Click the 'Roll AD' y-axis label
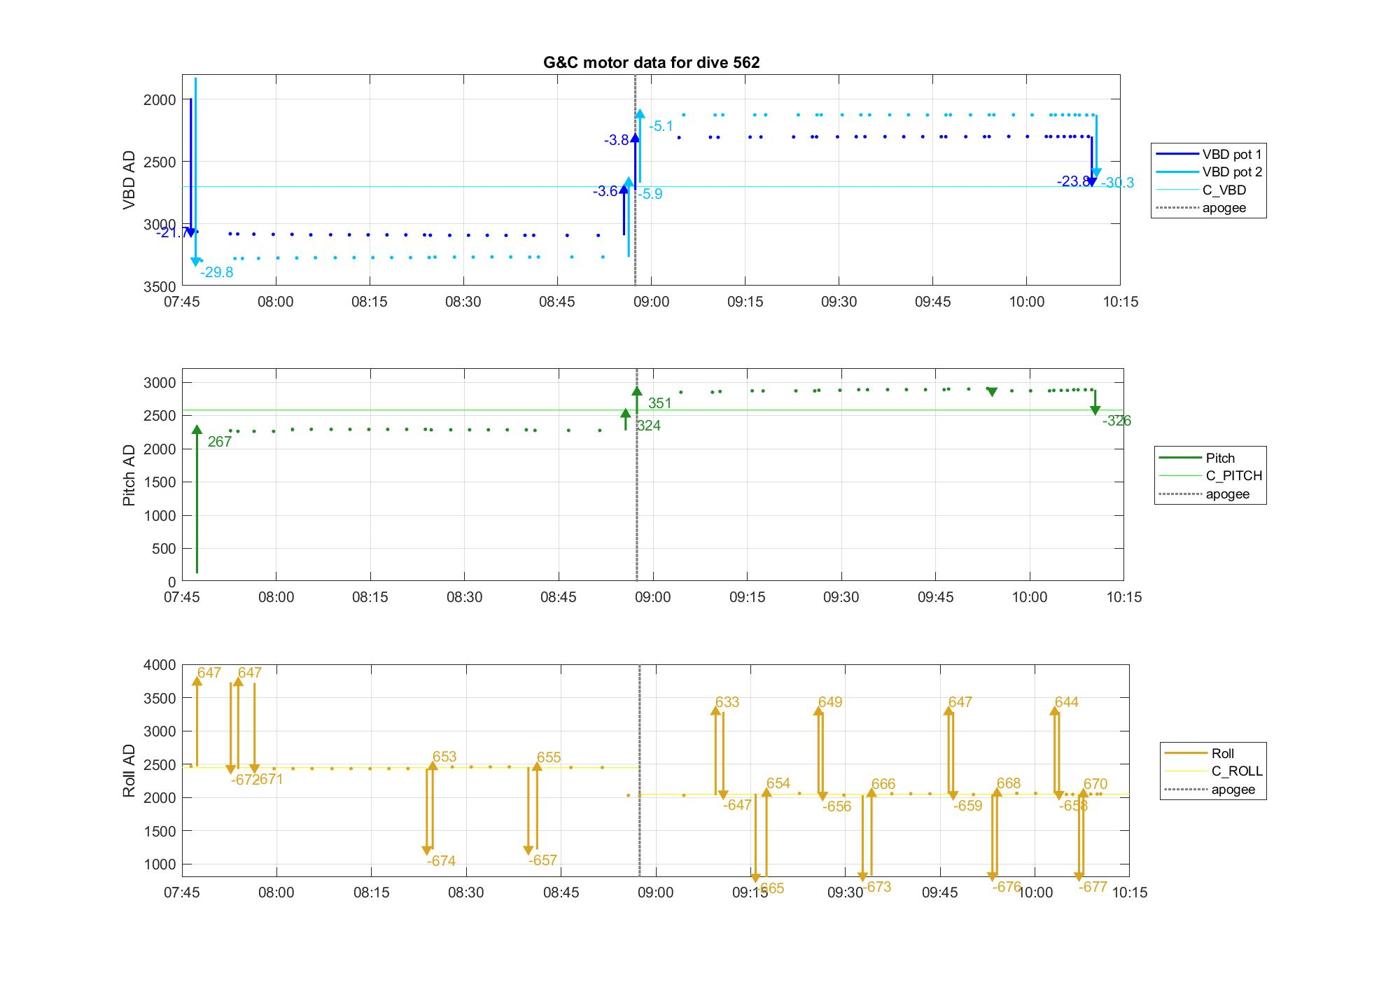Viewport: 1400px width, 986px height. (129, 770)
